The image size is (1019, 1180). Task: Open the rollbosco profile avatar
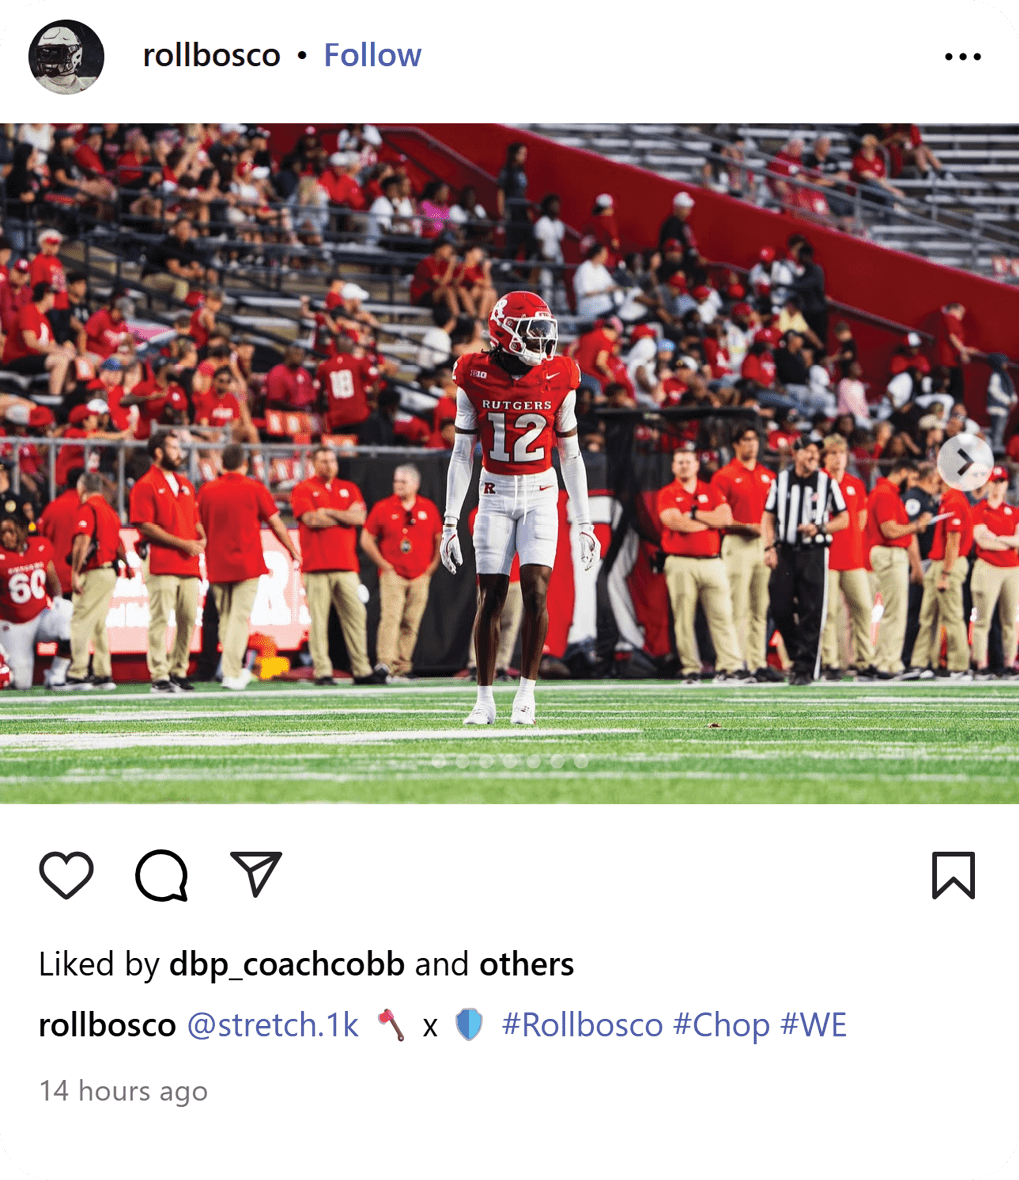point(66,56)
